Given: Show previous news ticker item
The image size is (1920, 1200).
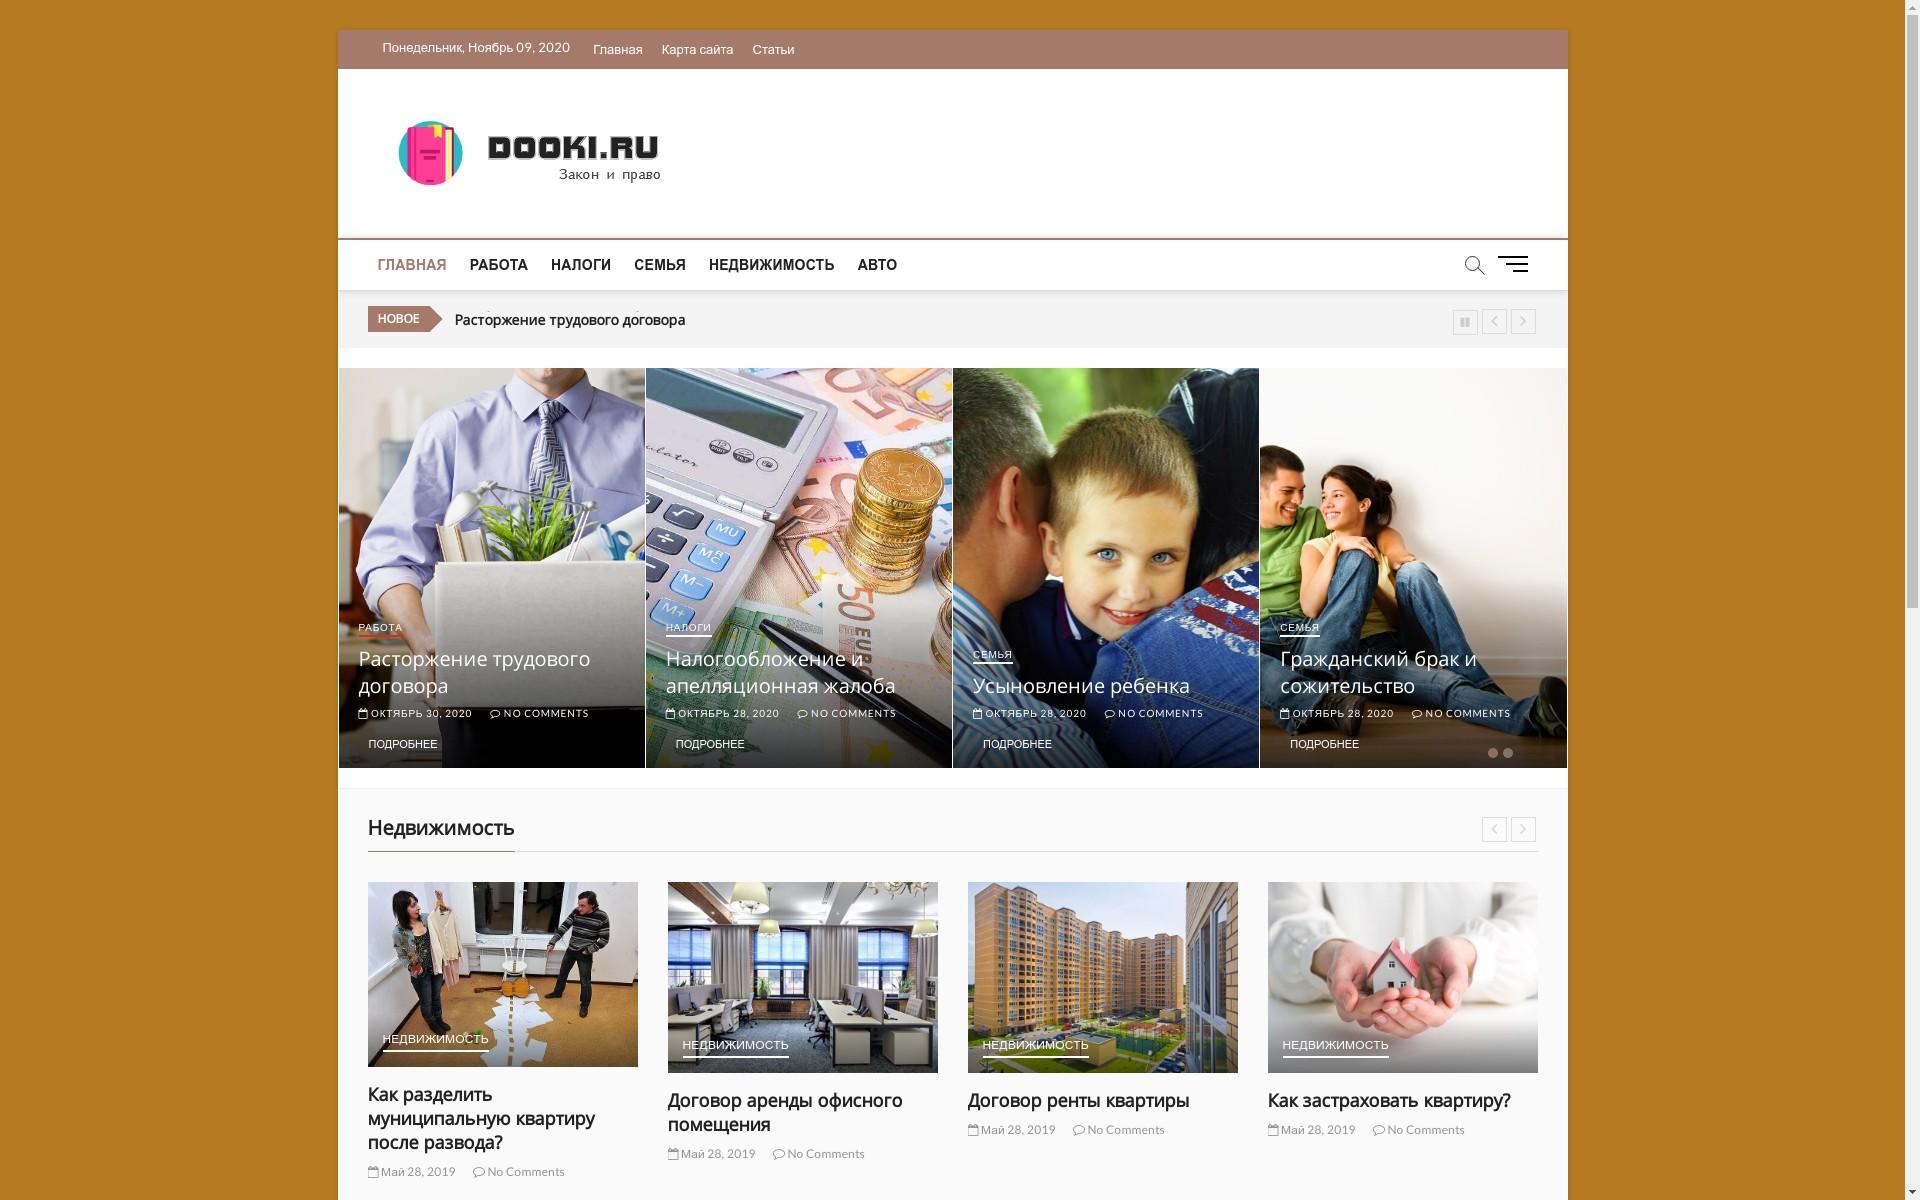Looking at the screenshot, I should (x=1494, y=322).
